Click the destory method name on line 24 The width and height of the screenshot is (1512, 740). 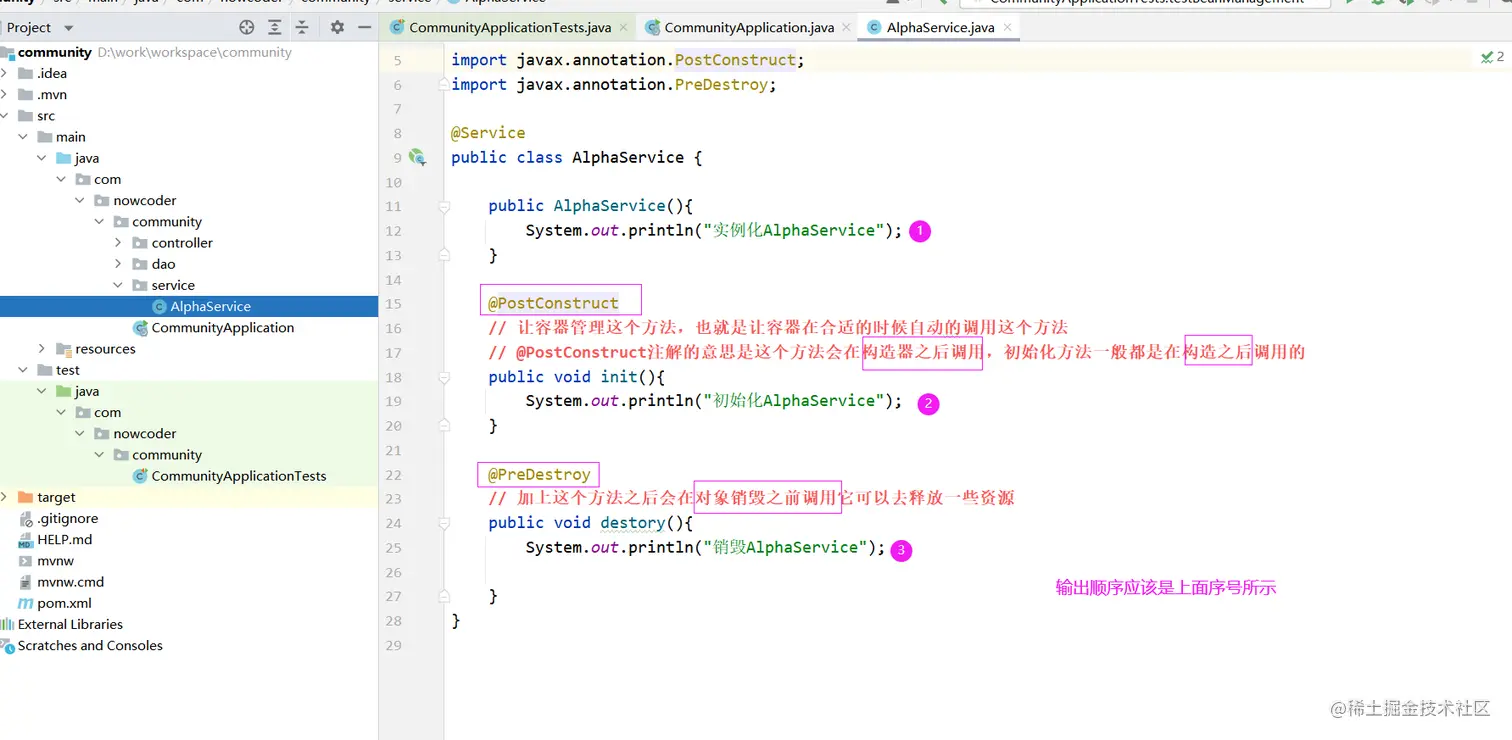[633, 523]
